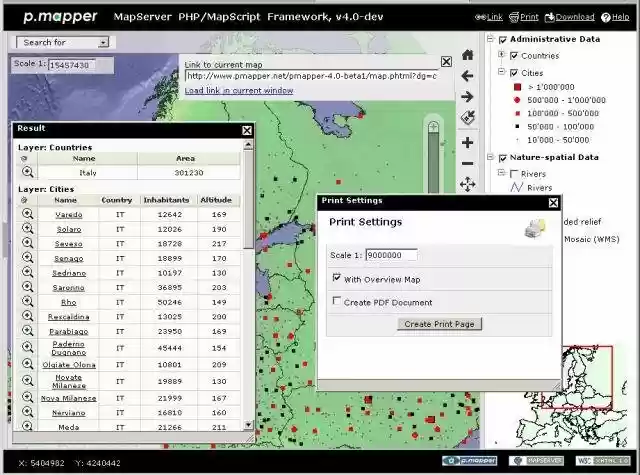This screenshot has width=640, height=475.
Task: Enable the Rivers layer checkbox
Action: pos(514,174)
